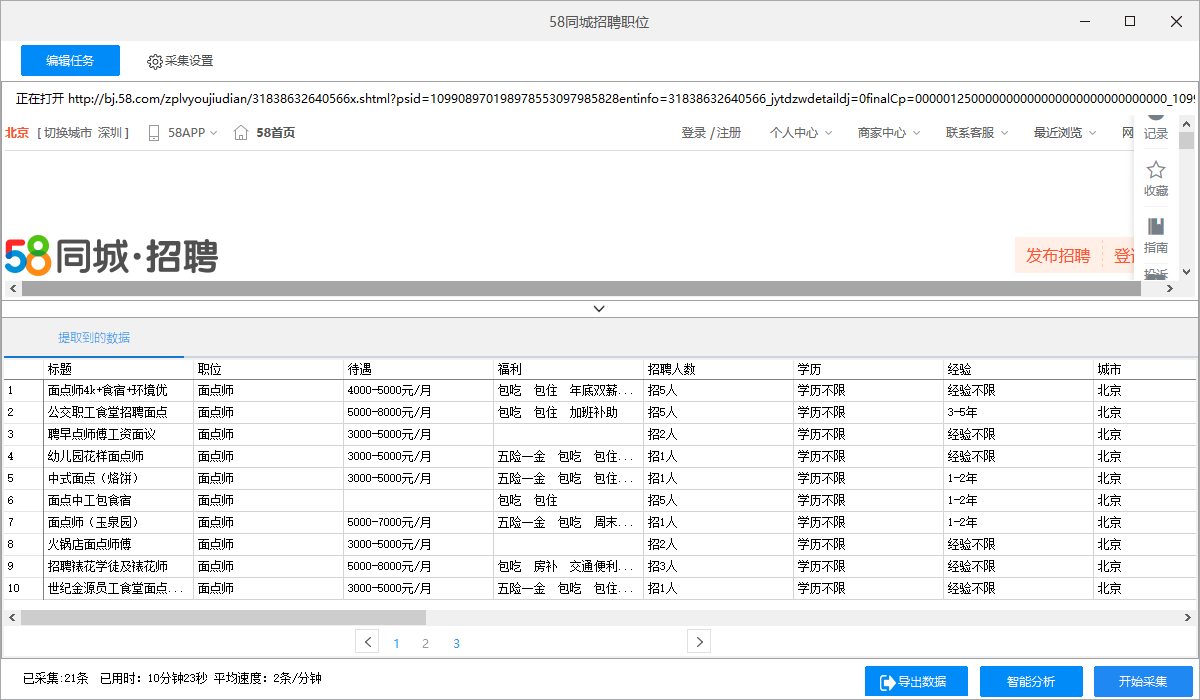The height and width of the screenshot is (700, 1200).
Task: Click the data table horizontal scrollbar
Action: (600, 618)
